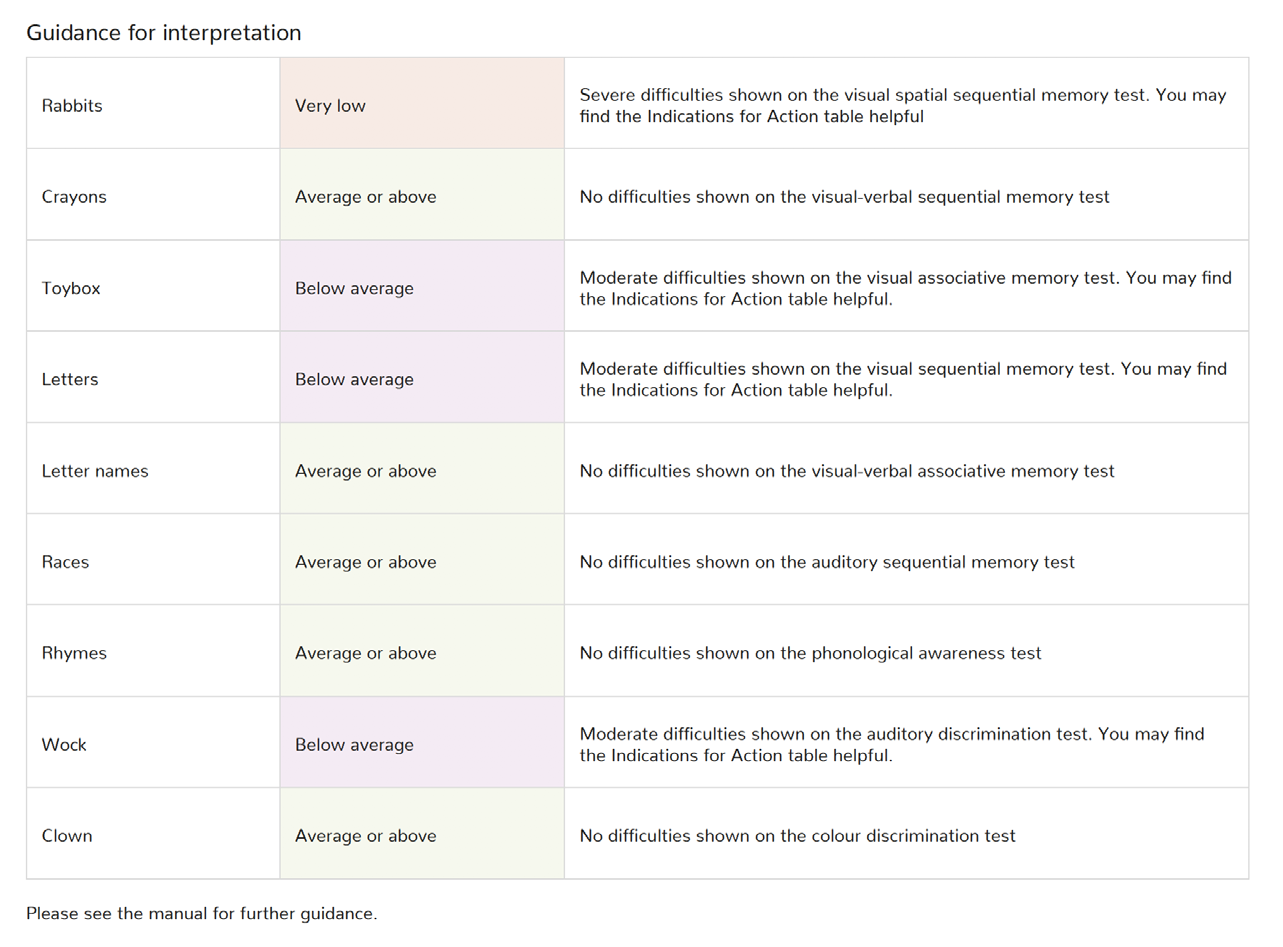Image resolution: width=1283 pixels, height=947 pixels.
Task: Click the visual-verbal sequential memory test description
Action: tap(906, 194)
